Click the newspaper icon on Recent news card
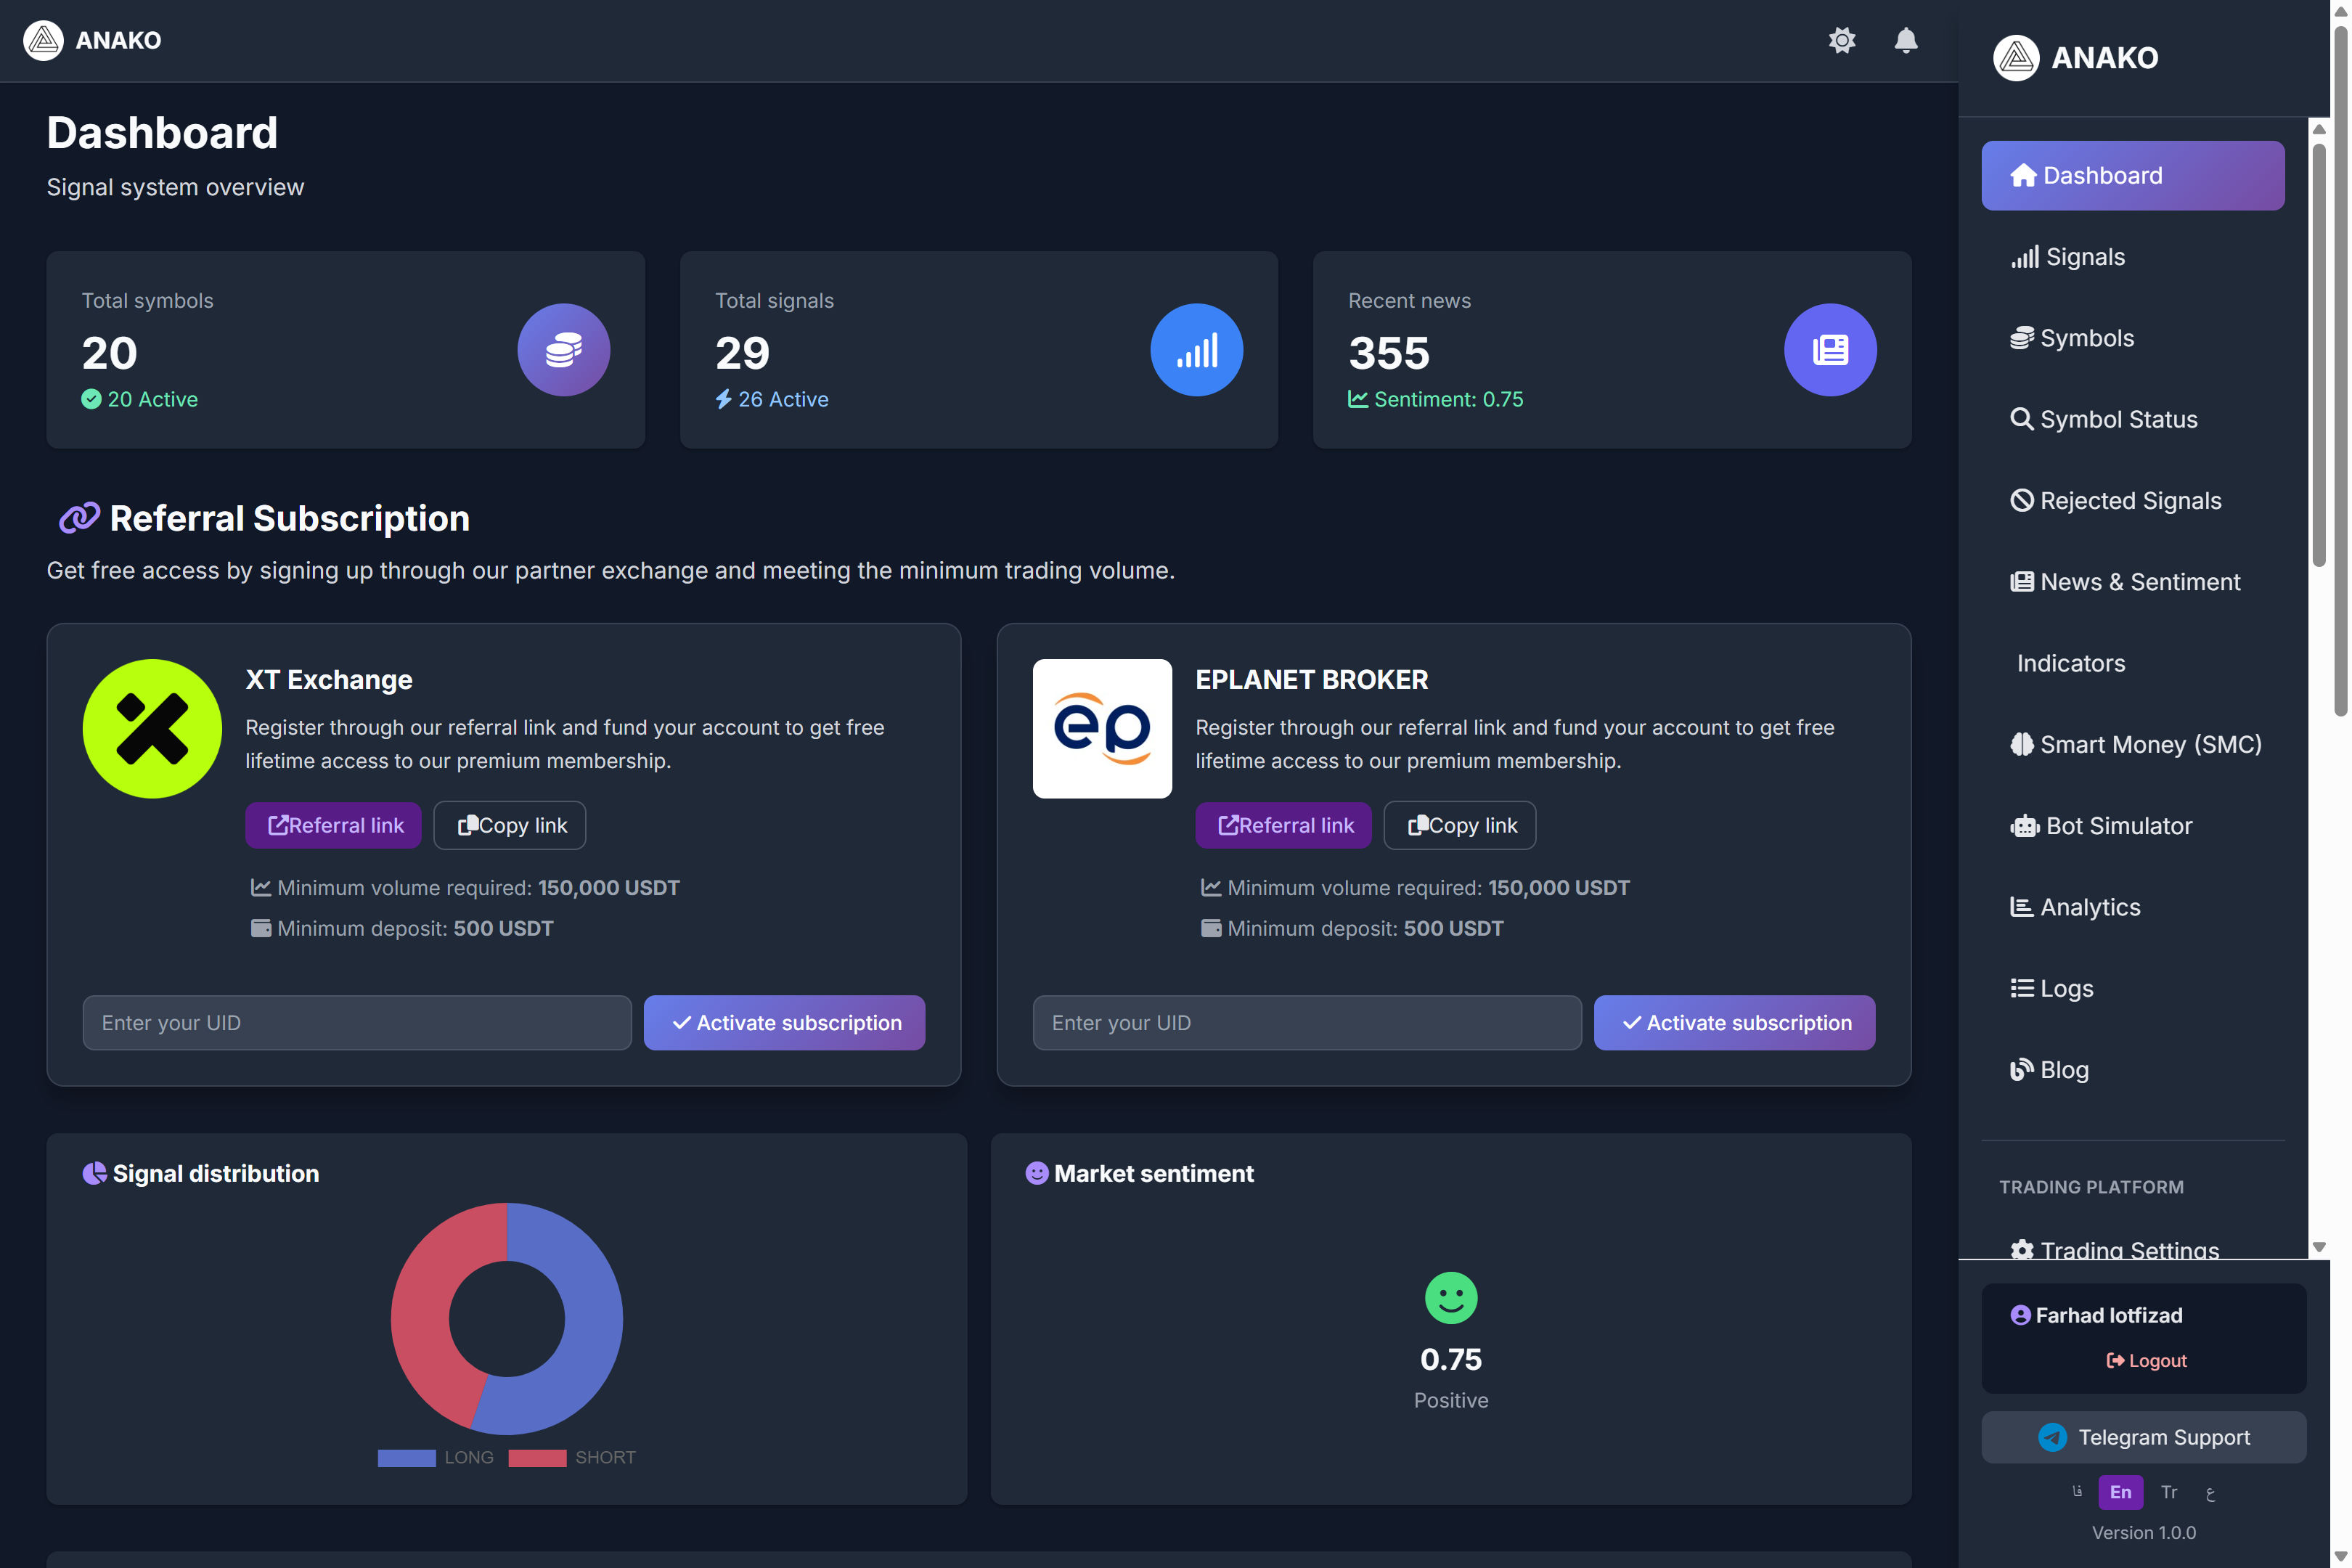Screen dimensions: 2352x1568 click(1830, 350)
